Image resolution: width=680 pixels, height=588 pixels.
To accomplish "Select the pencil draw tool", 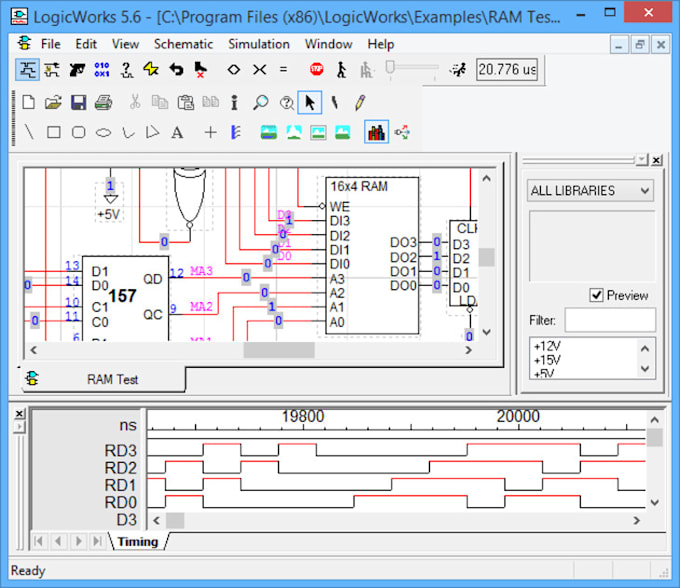I will coord(360,103).
